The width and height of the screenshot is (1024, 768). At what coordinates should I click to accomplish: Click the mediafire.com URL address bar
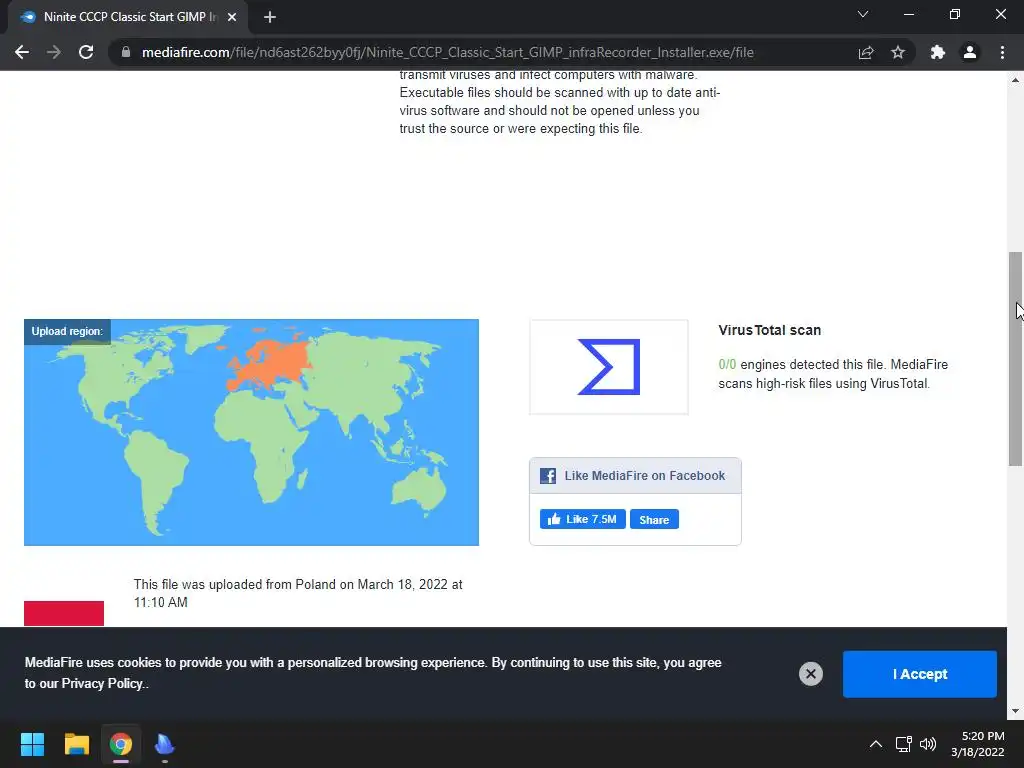tap(448, 52)
